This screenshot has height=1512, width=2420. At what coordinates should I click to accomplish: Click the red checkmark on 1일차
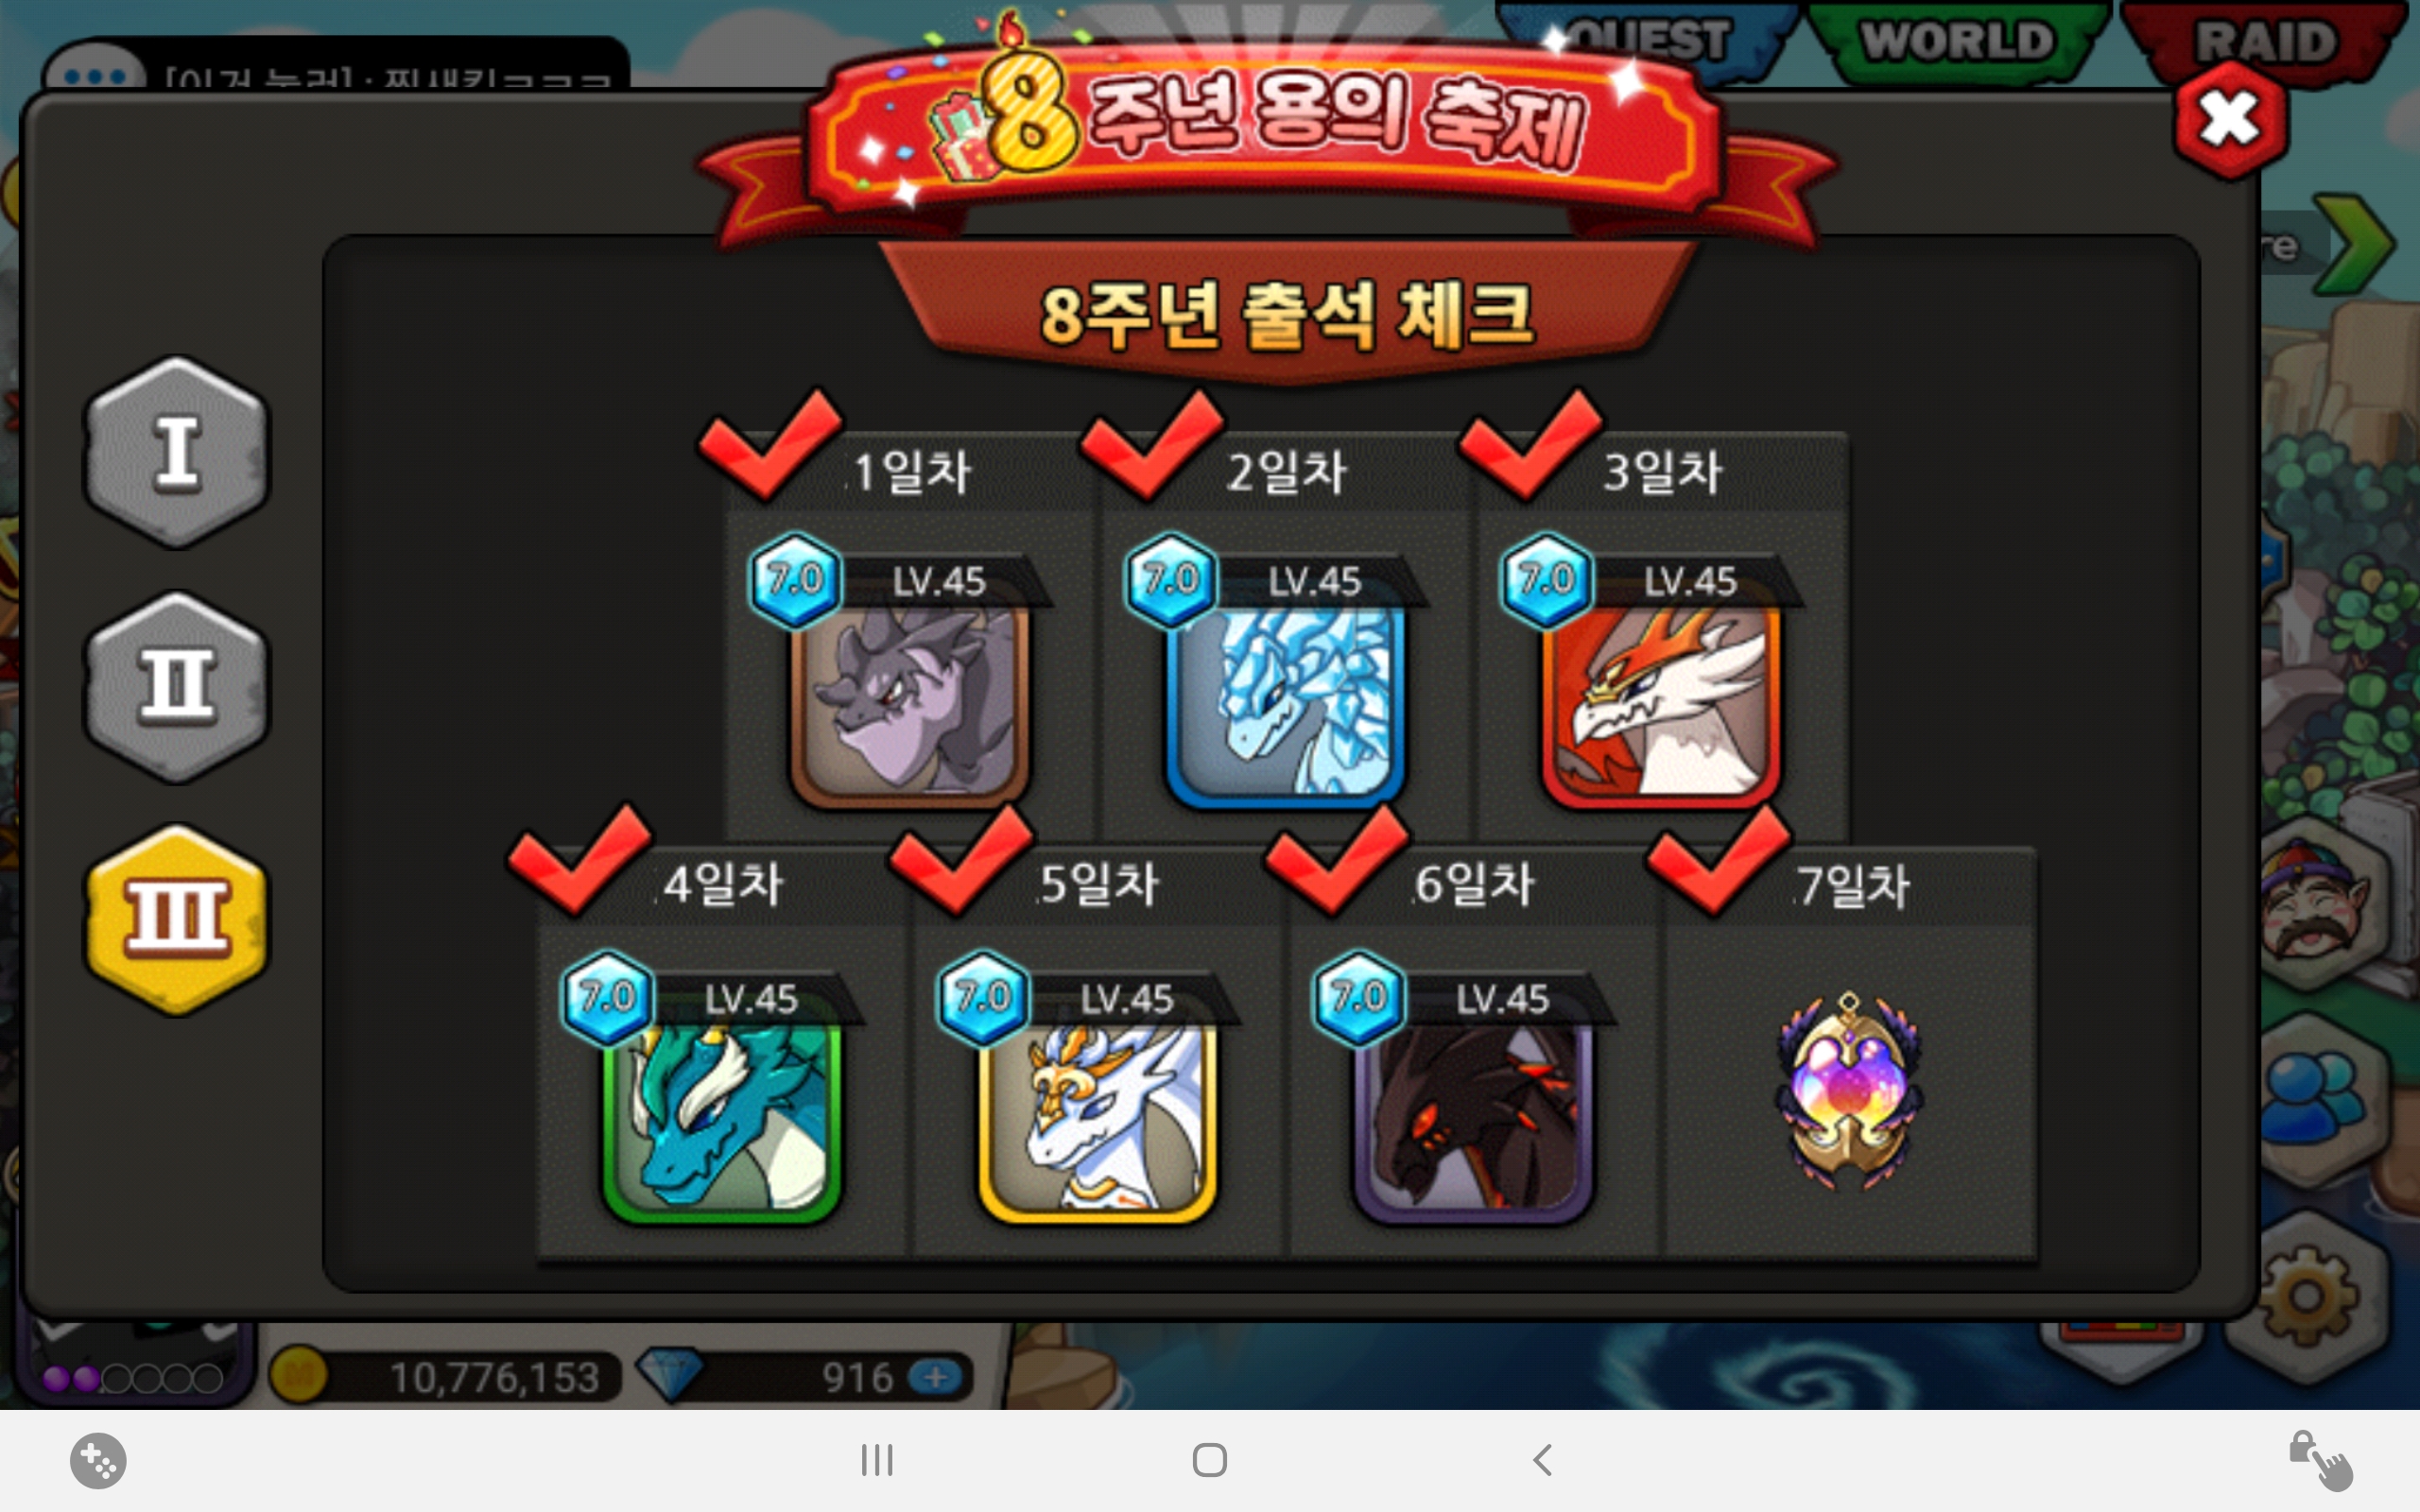(x=771, y=443)
